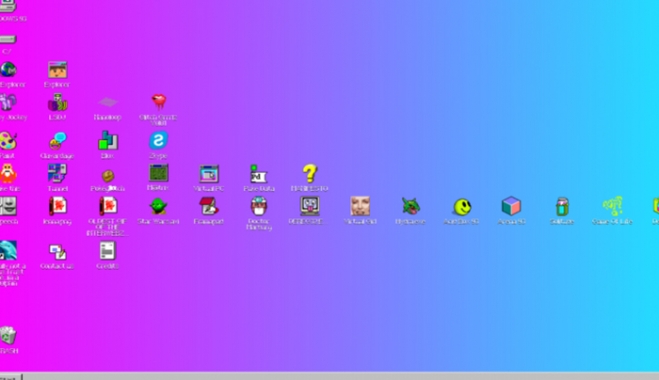Open the TRASH recycle bin

(x=8, y=335)
